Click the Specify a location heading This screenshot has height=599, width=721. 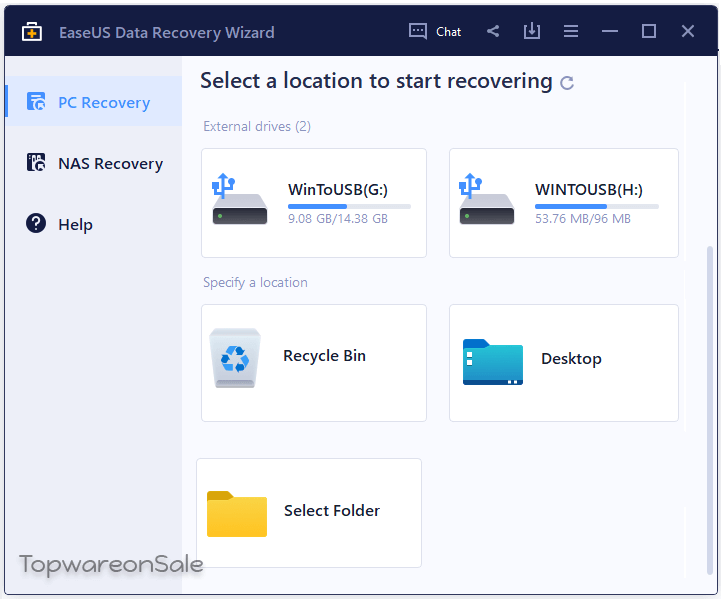pos(255,282)
